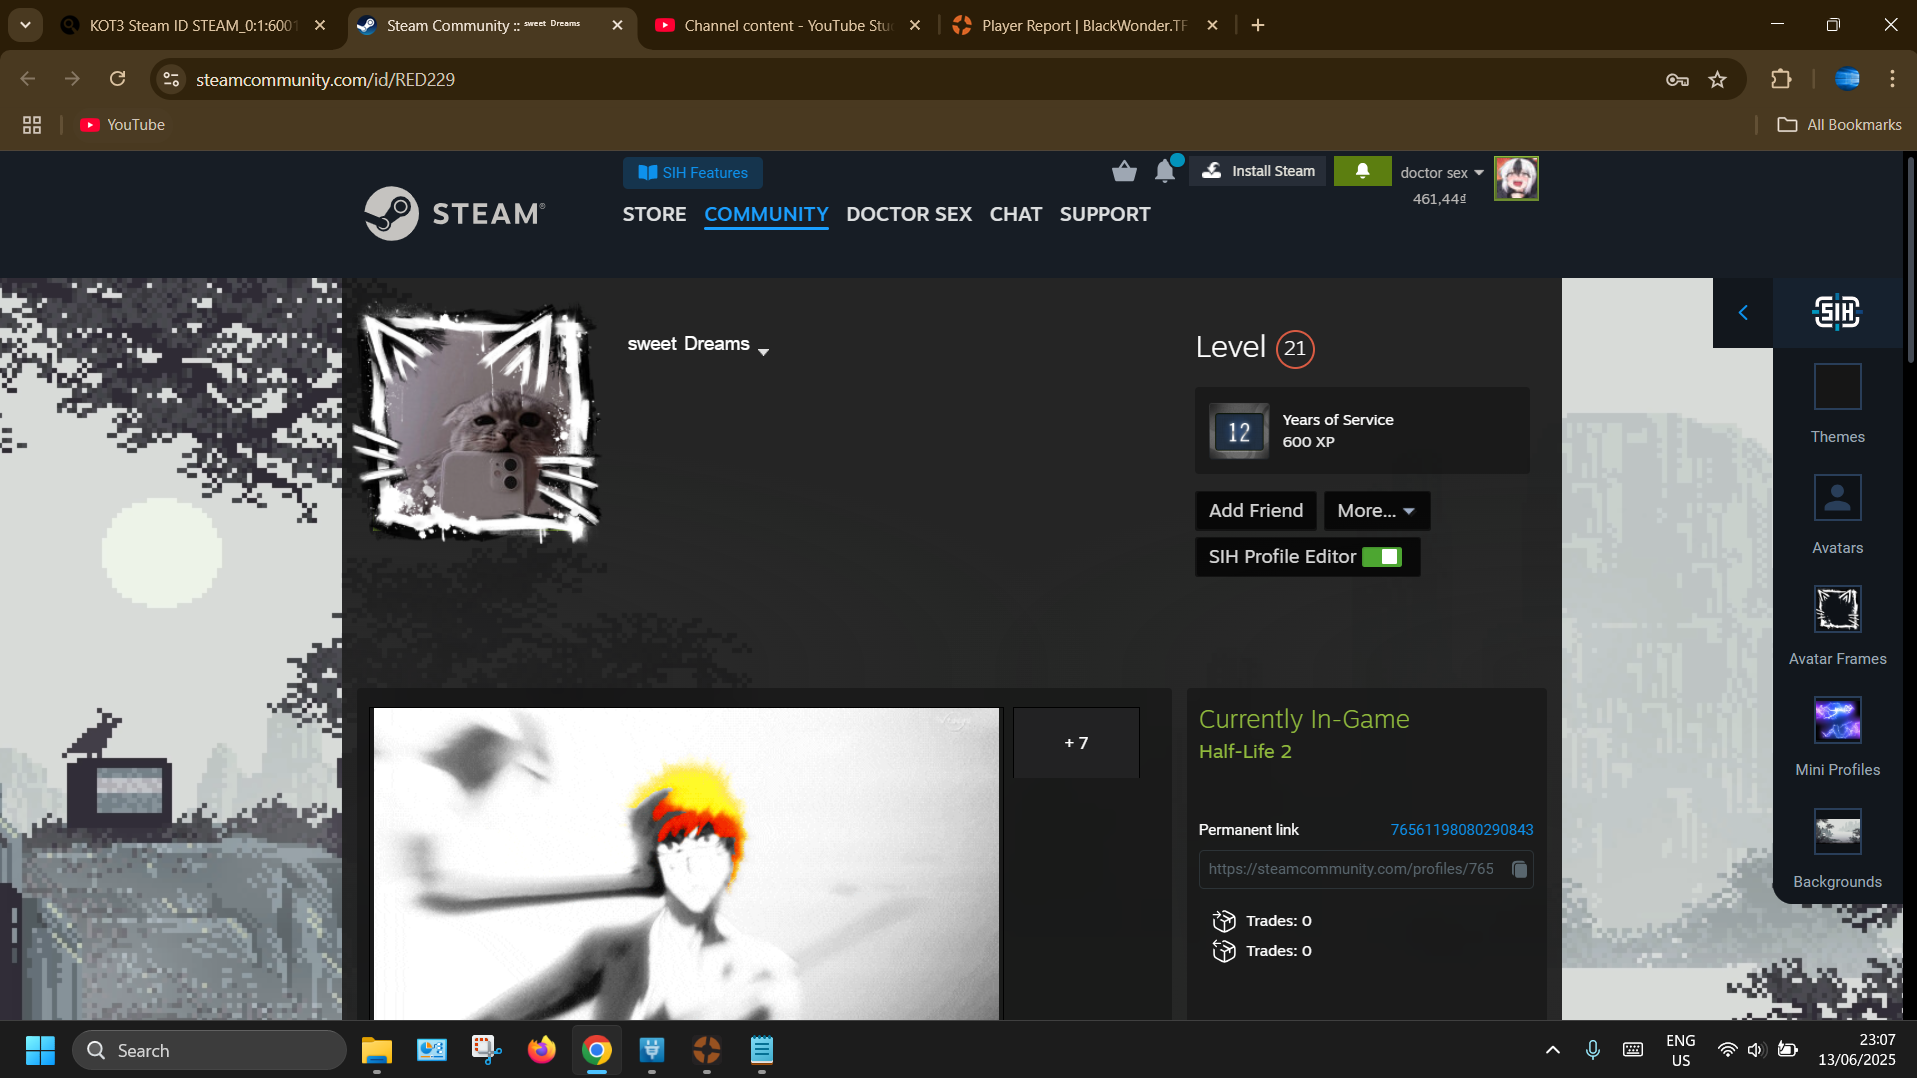1917x1078 pixels.
Task: Launch Firefox from taskbar
Action: pyautogui.click(x=542, y=1050)
